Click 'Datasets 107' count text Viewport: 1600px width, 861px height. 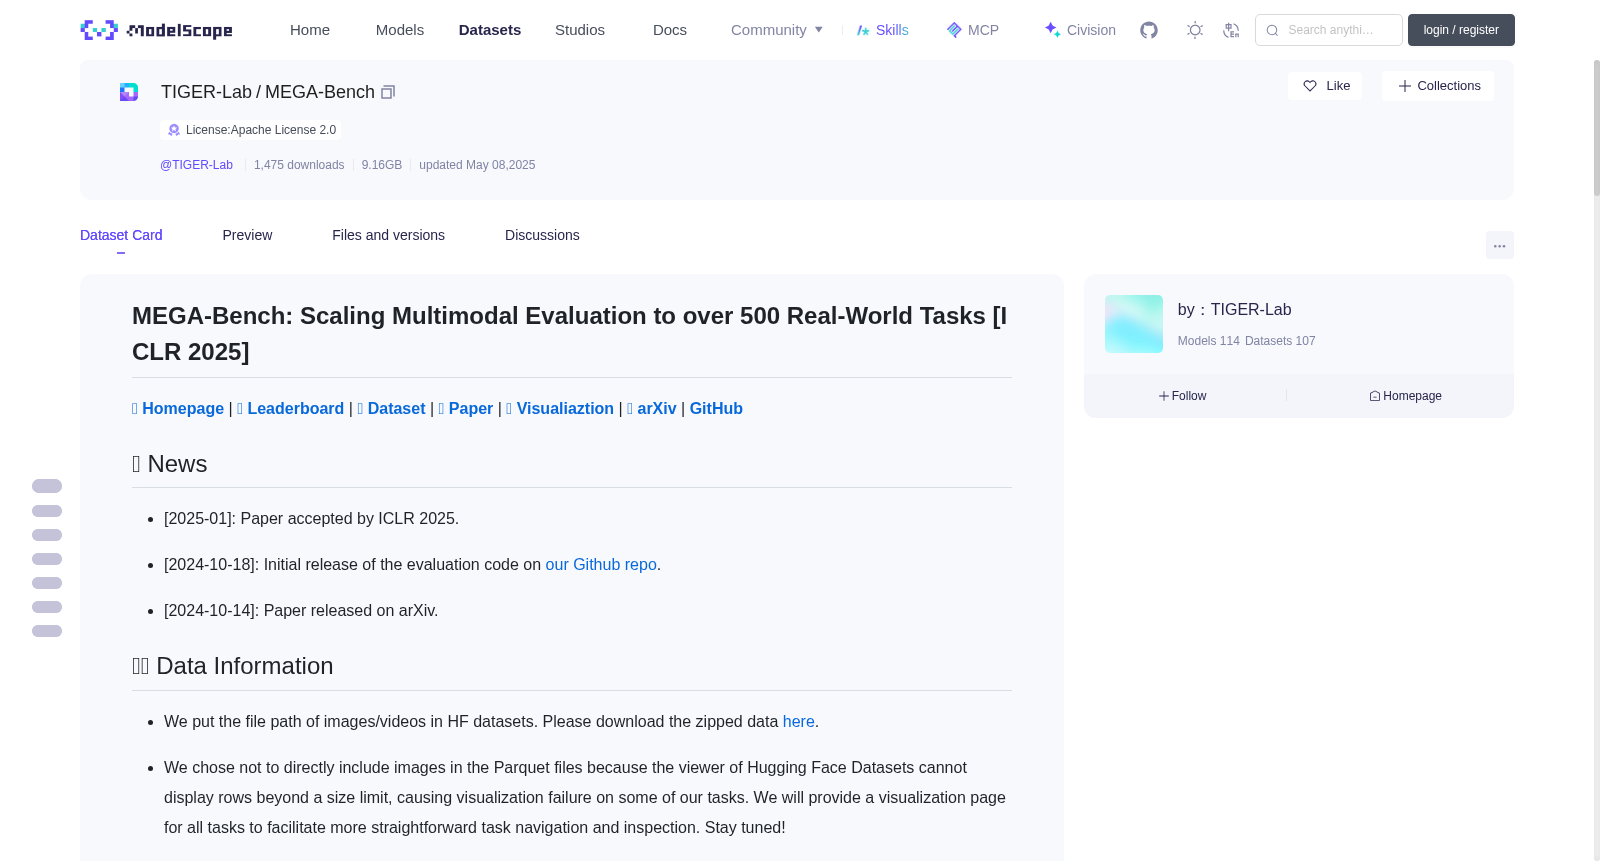(1280, 341)
